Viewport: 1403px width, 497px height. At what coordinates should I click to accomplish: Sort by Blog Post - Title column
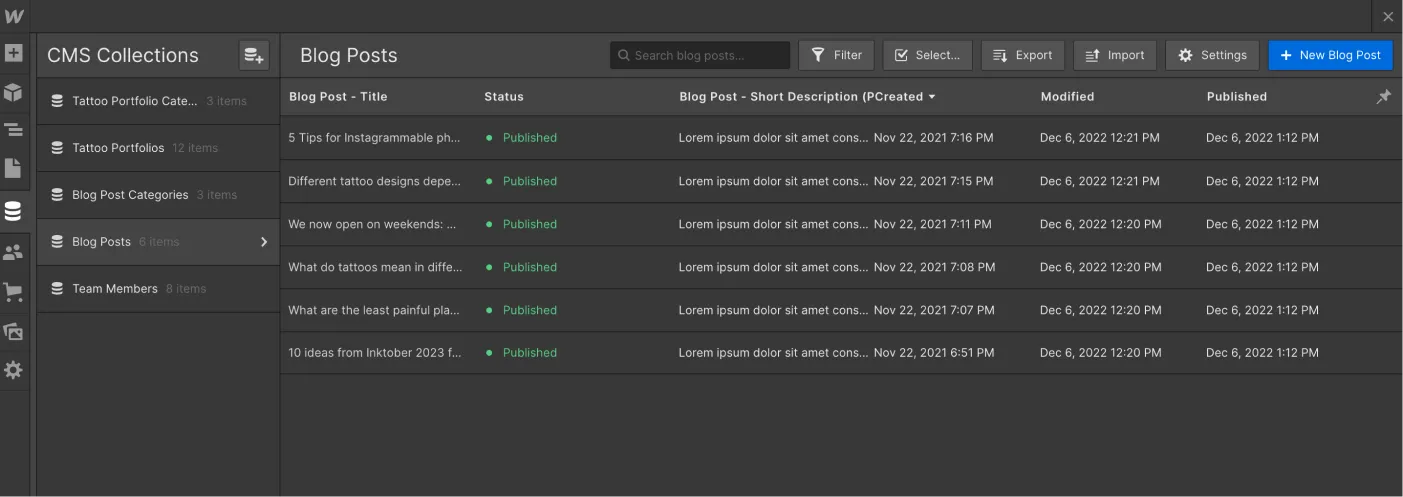(338, 97)
